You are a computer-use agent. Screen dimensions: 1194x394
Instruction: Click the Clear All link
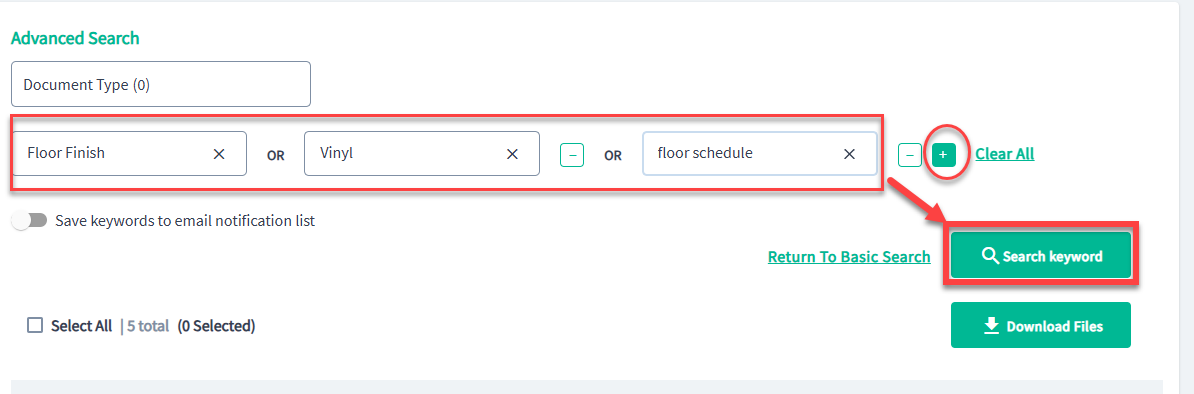pos(1004,154)
